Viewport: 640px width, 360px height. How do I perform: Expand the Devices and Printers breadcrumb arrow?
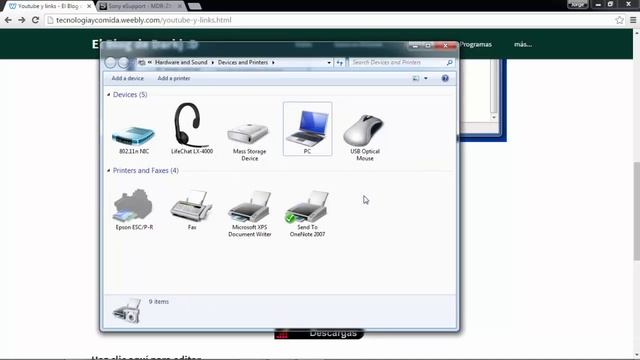[273, 62]
